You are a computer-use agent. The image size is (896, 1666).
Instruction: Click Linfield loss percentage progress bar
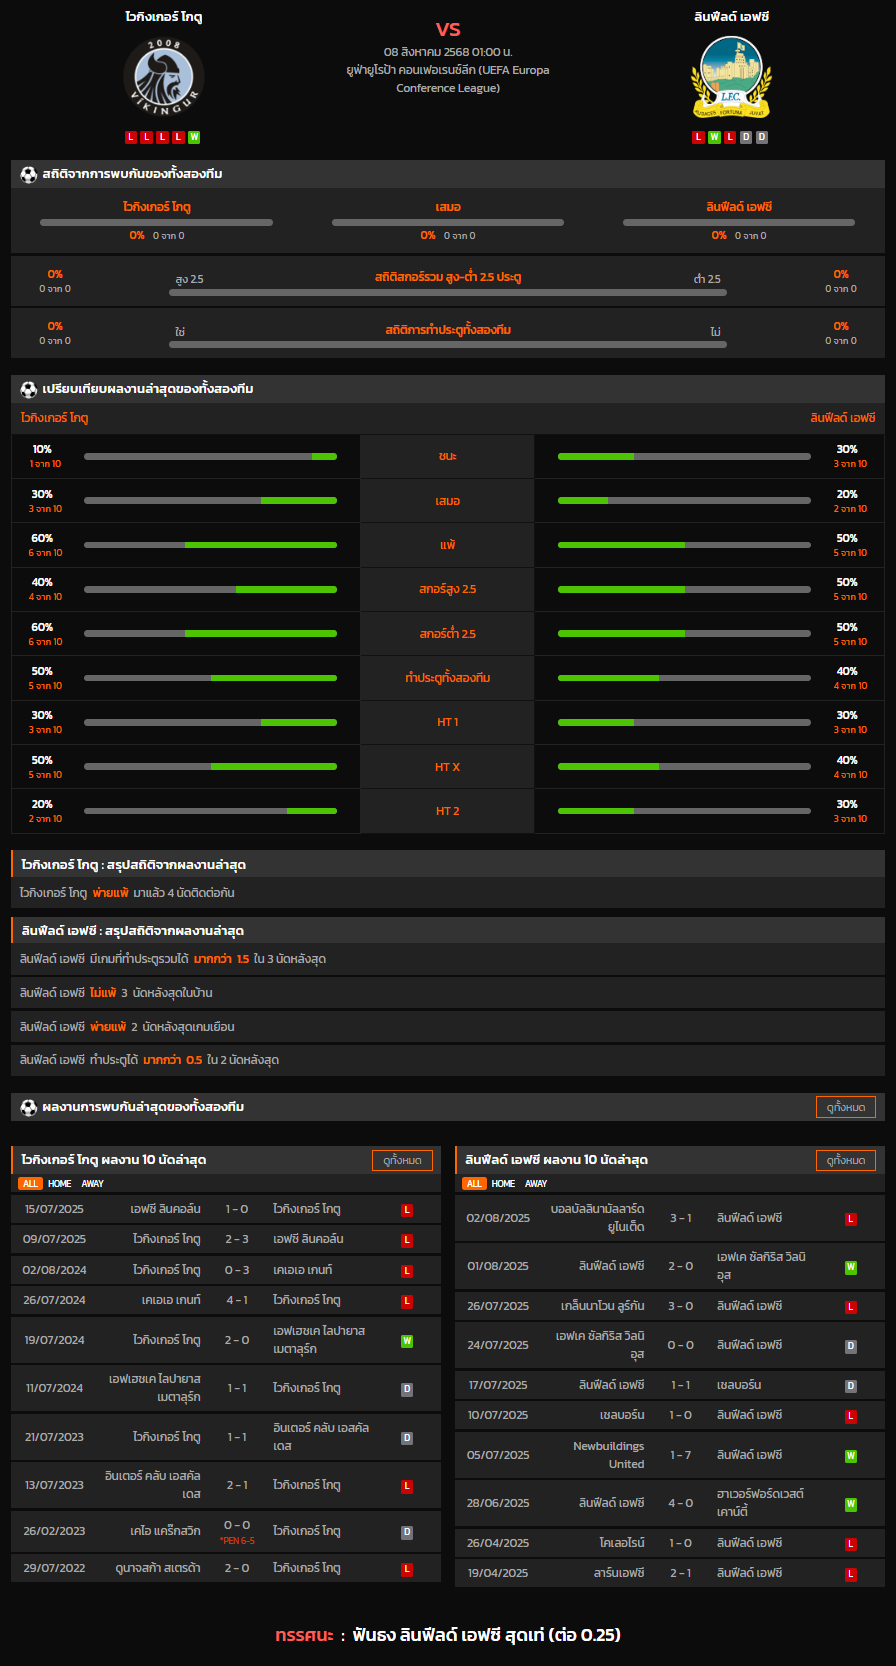pyautogui.click(x=684, y=545)
